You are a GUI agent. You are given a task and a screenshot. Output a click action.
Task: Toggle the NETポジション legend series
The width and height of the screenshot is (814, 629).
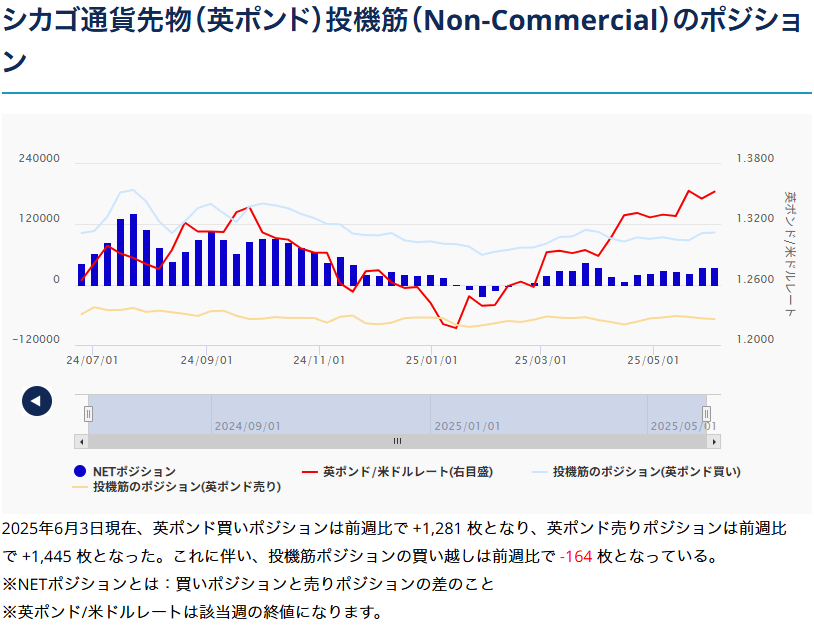pos(133,471)
